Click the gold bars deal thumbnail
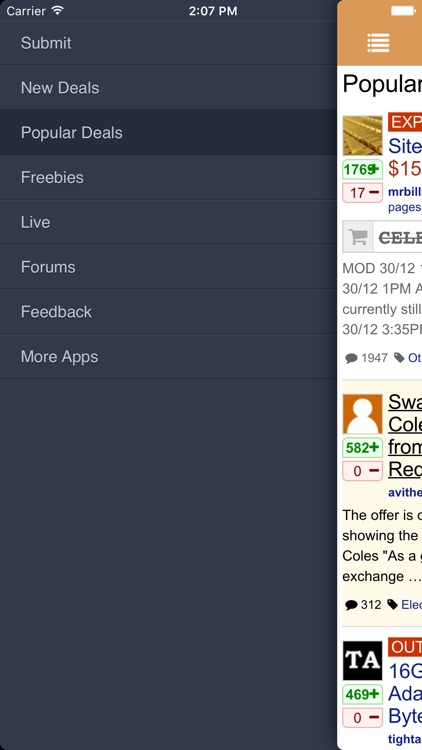This screenshot has width=422, height=750. point(362,135)
